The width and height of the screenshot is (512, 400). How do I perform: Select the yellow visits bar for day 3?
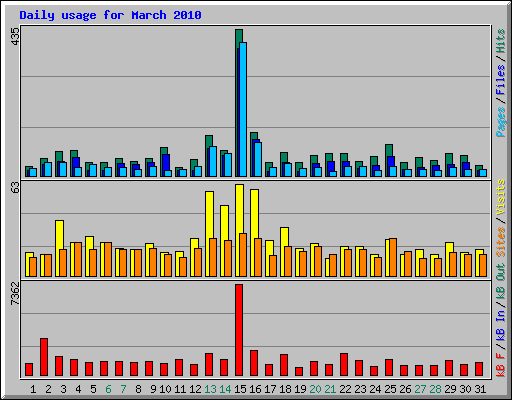59,248
